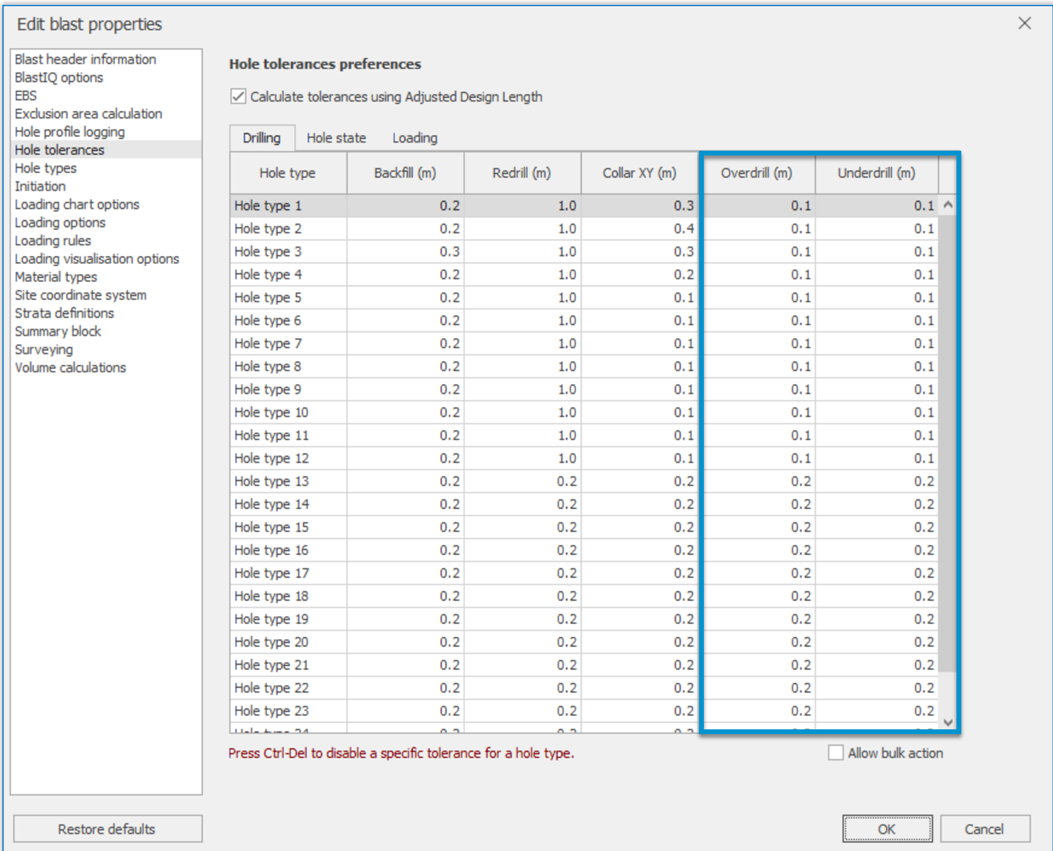Open Loading chart options
This screenshot has height=851, width=1053.
point(106,204)
